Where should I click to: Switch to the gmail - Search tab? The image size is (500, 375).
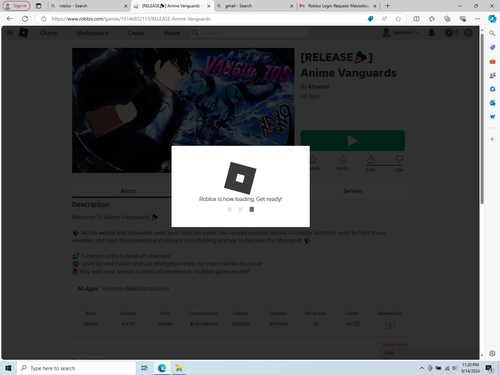coord(255,6)
